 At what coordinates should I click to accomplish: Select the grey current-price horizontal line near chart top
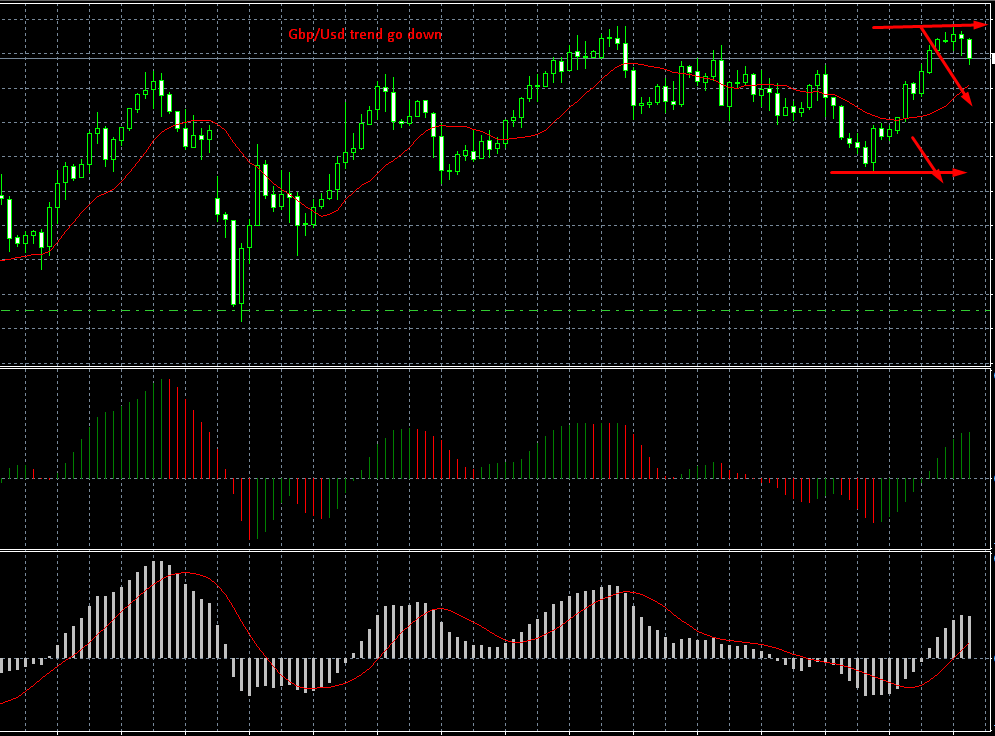click(495, 58)
